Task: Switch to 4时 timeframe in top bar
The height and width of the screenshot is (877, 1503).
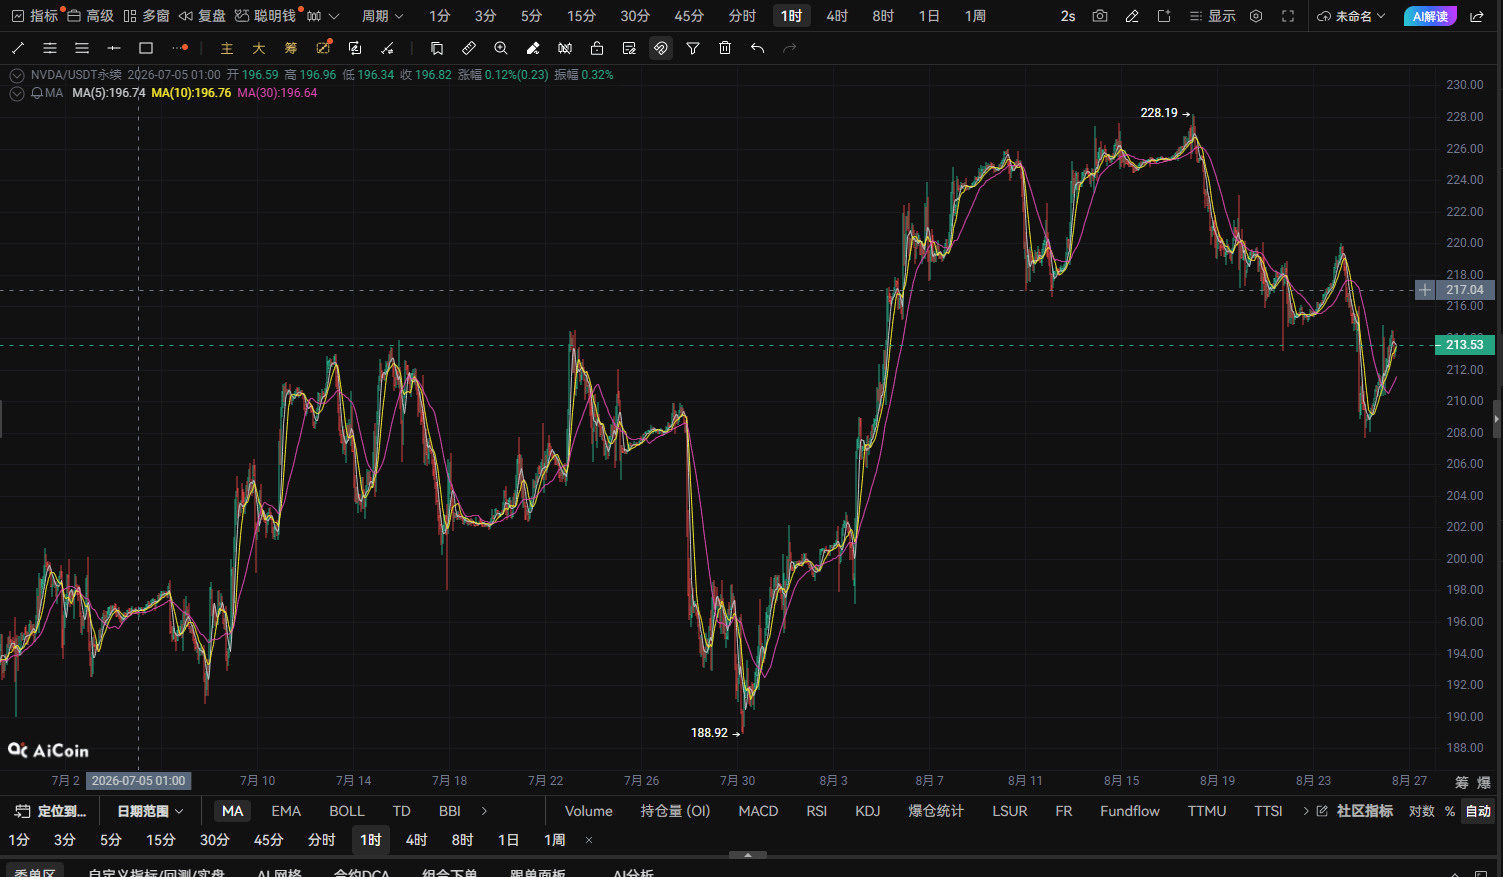Action: click(837, 16)
